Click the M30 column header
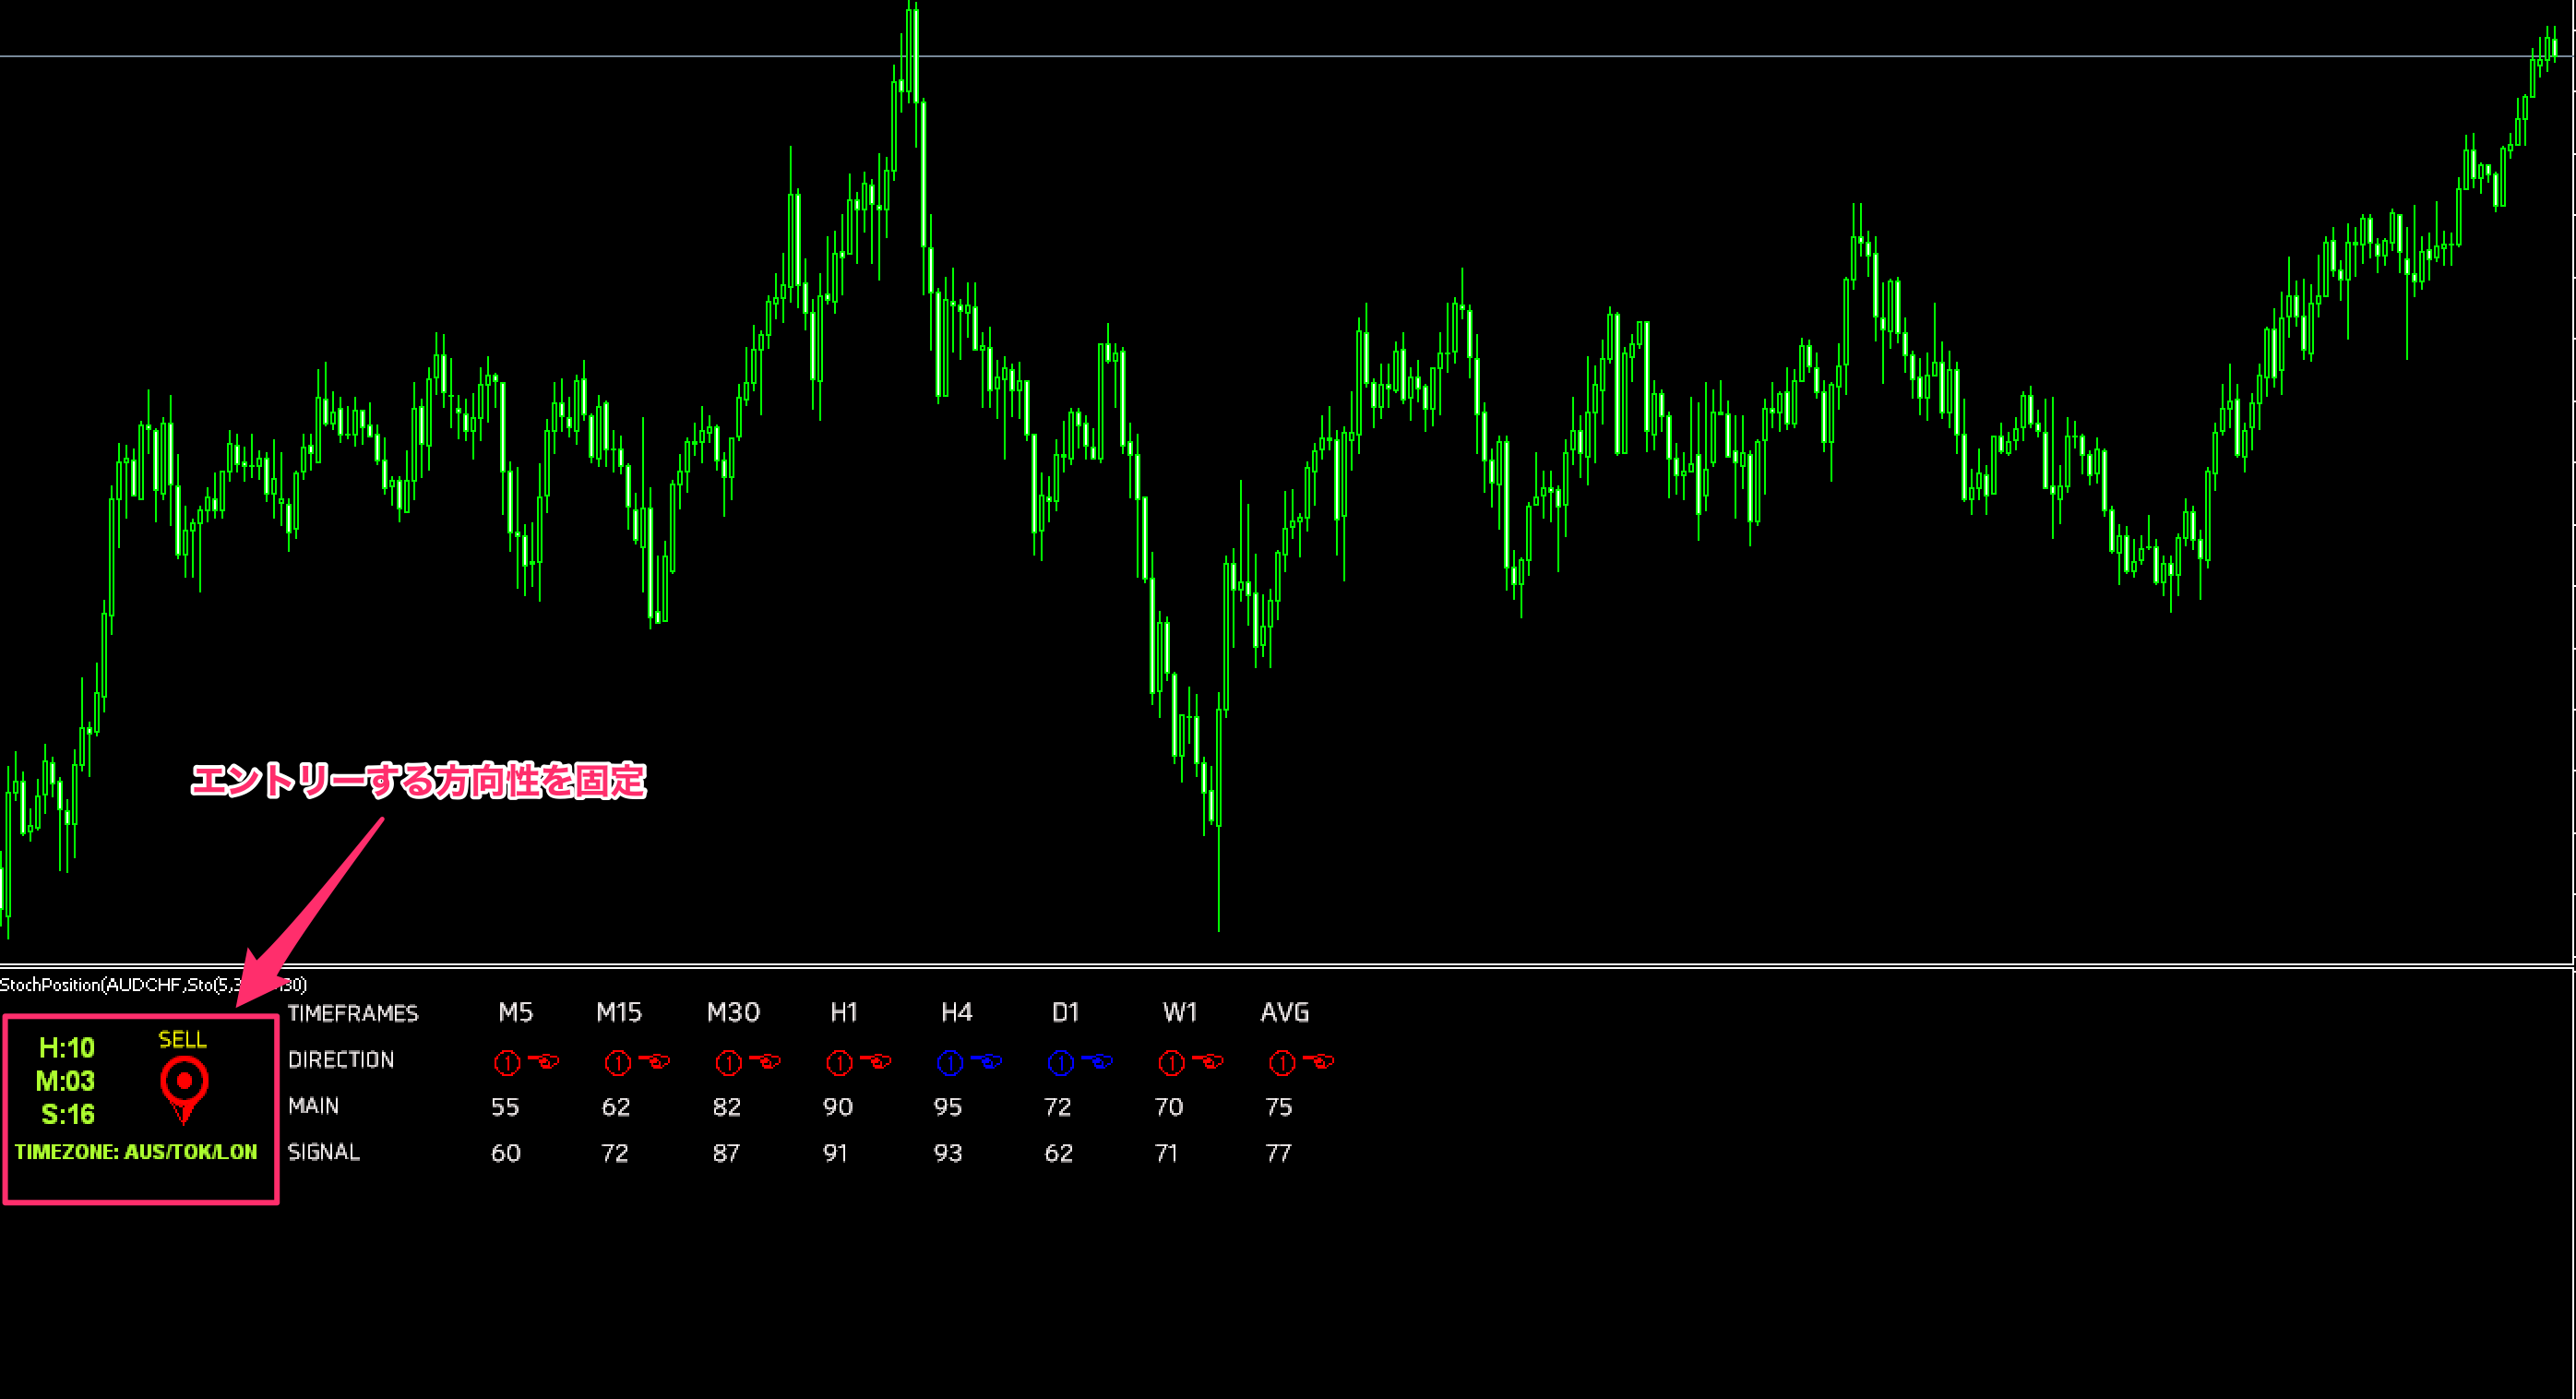Image resolution: width=2576 pixels, height=1399 pixels. [733, 1012]
